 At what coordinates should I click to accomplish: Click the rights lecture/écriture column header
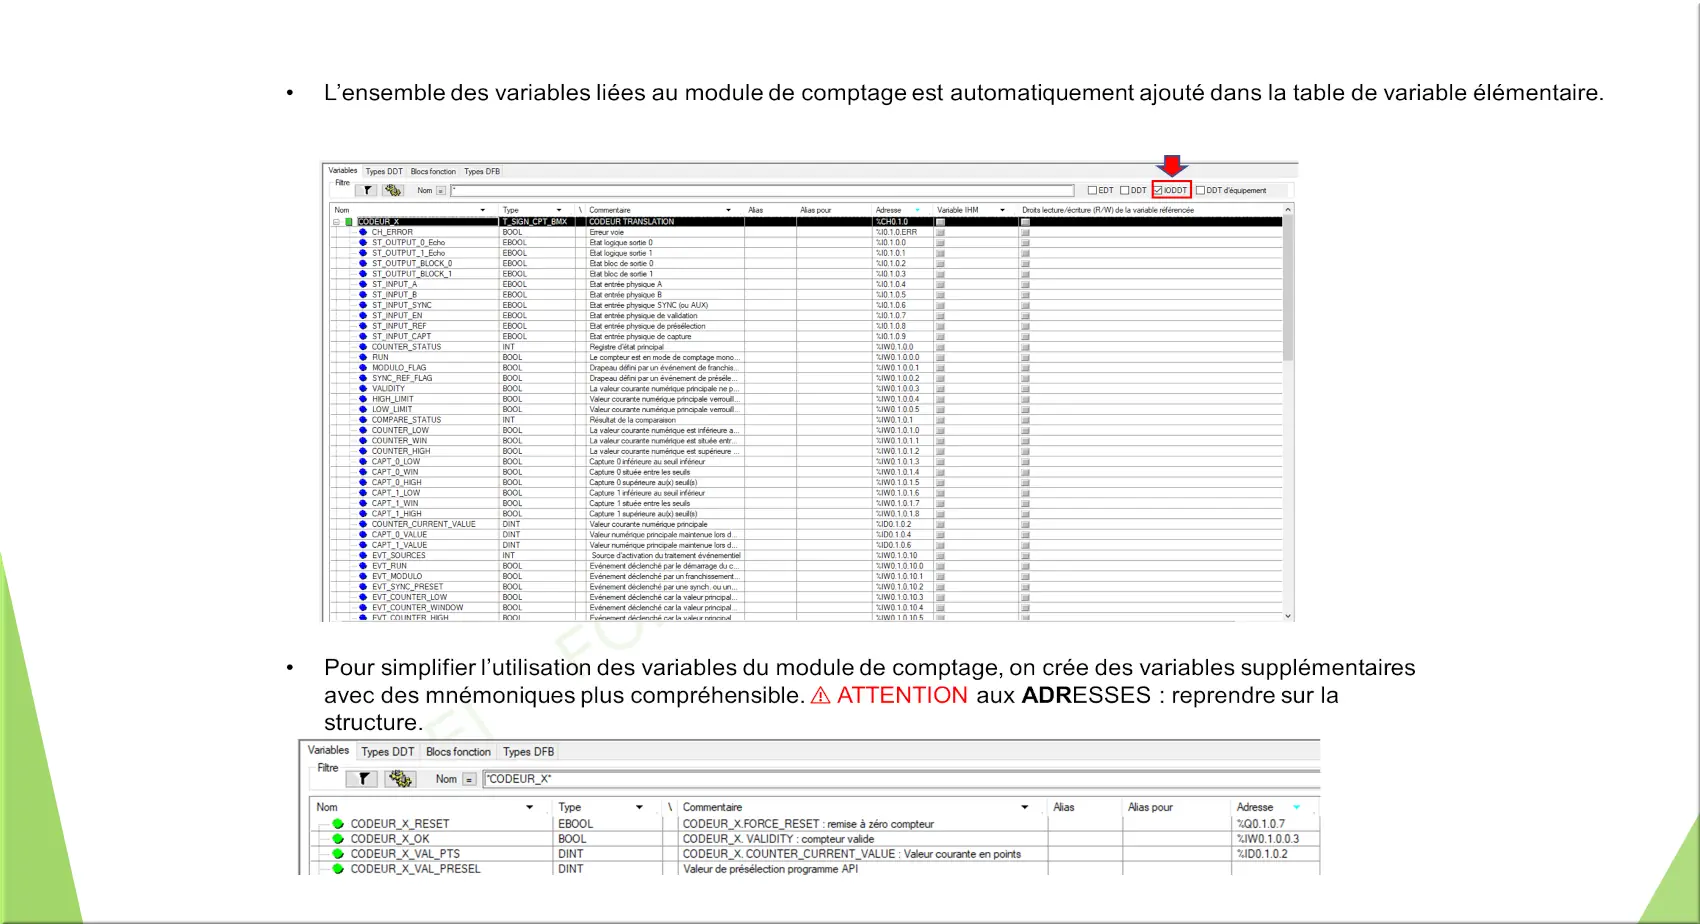1107,210
